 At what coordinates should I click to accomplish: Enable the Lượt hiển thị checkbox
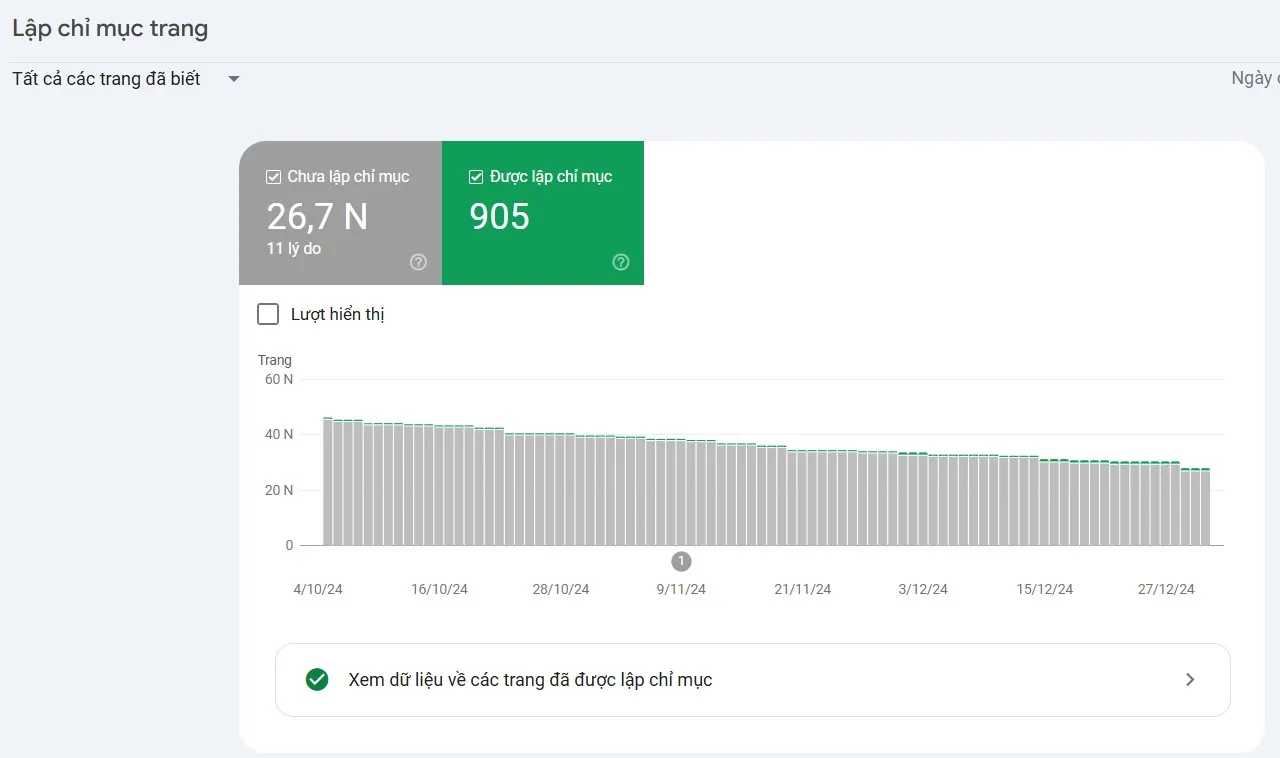[268, 314]
